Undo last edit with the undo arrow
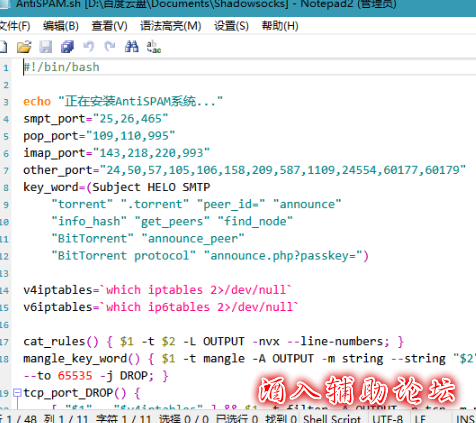The height and width of the screenshot is (423, 476). pos(88,47)
